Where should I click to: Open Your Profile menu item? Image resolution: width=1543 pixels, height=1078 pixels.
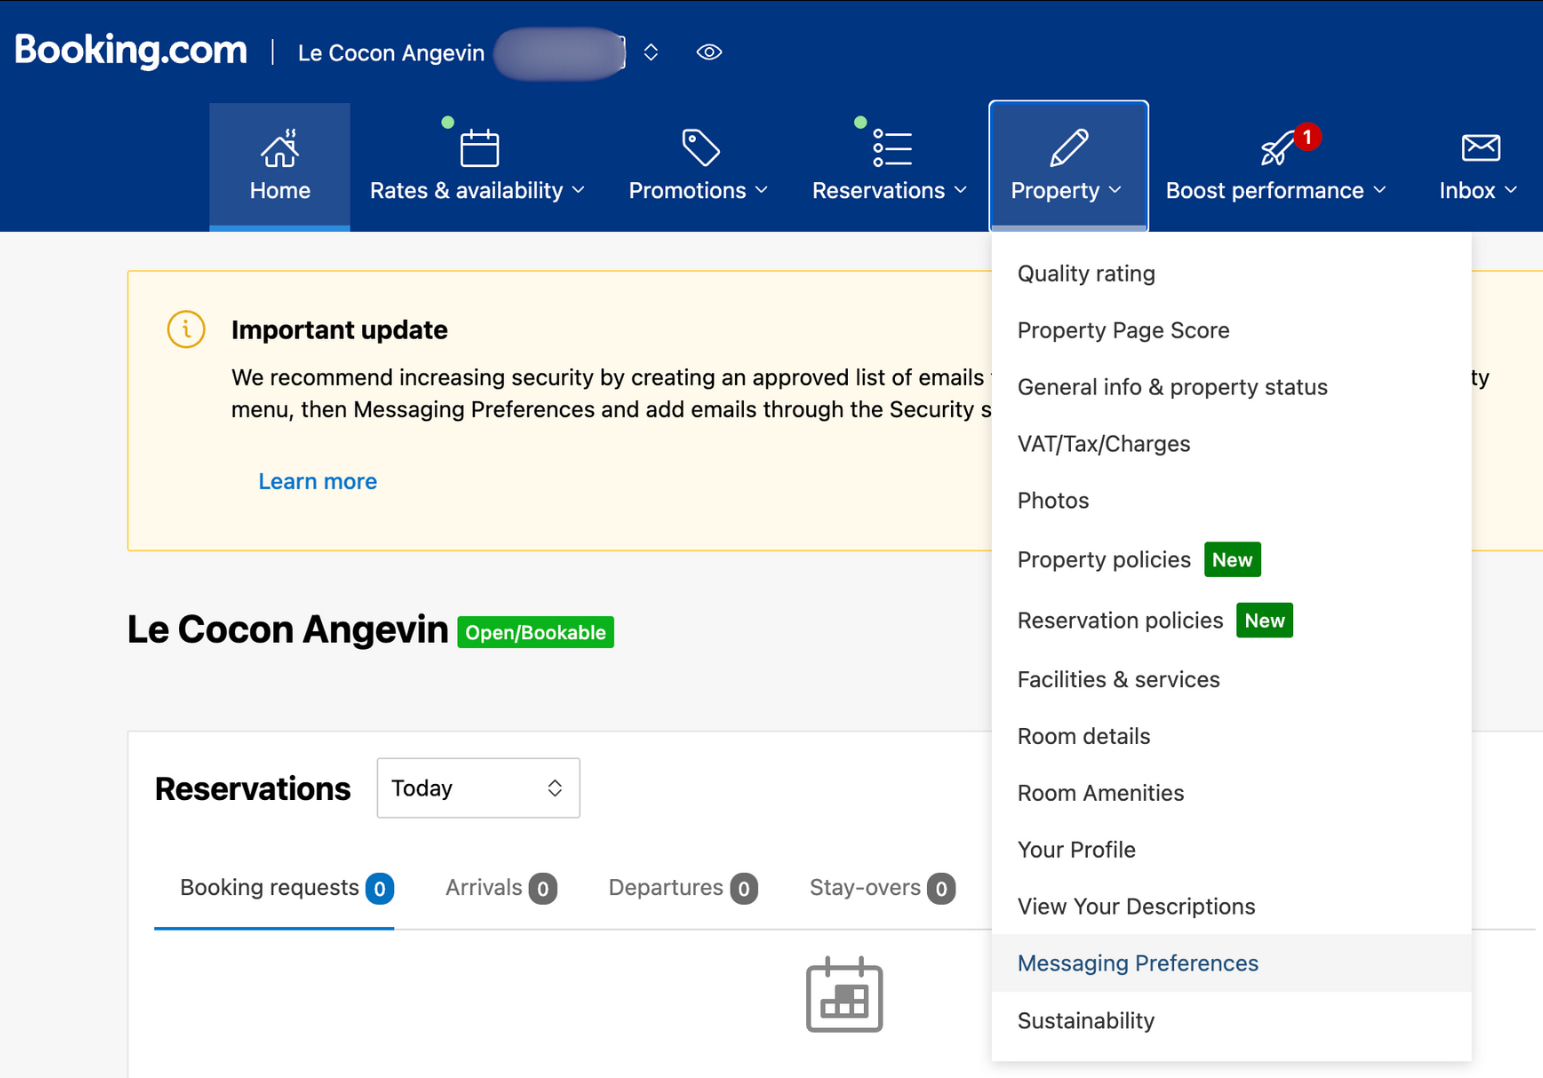[1231, 850]
